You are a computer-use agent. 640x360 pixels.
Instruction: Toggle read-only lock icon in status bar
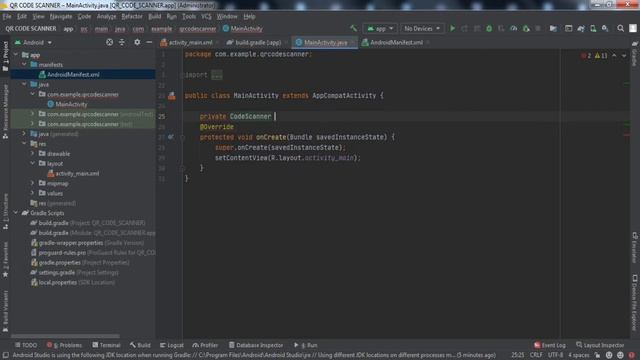tap(597, 355)
